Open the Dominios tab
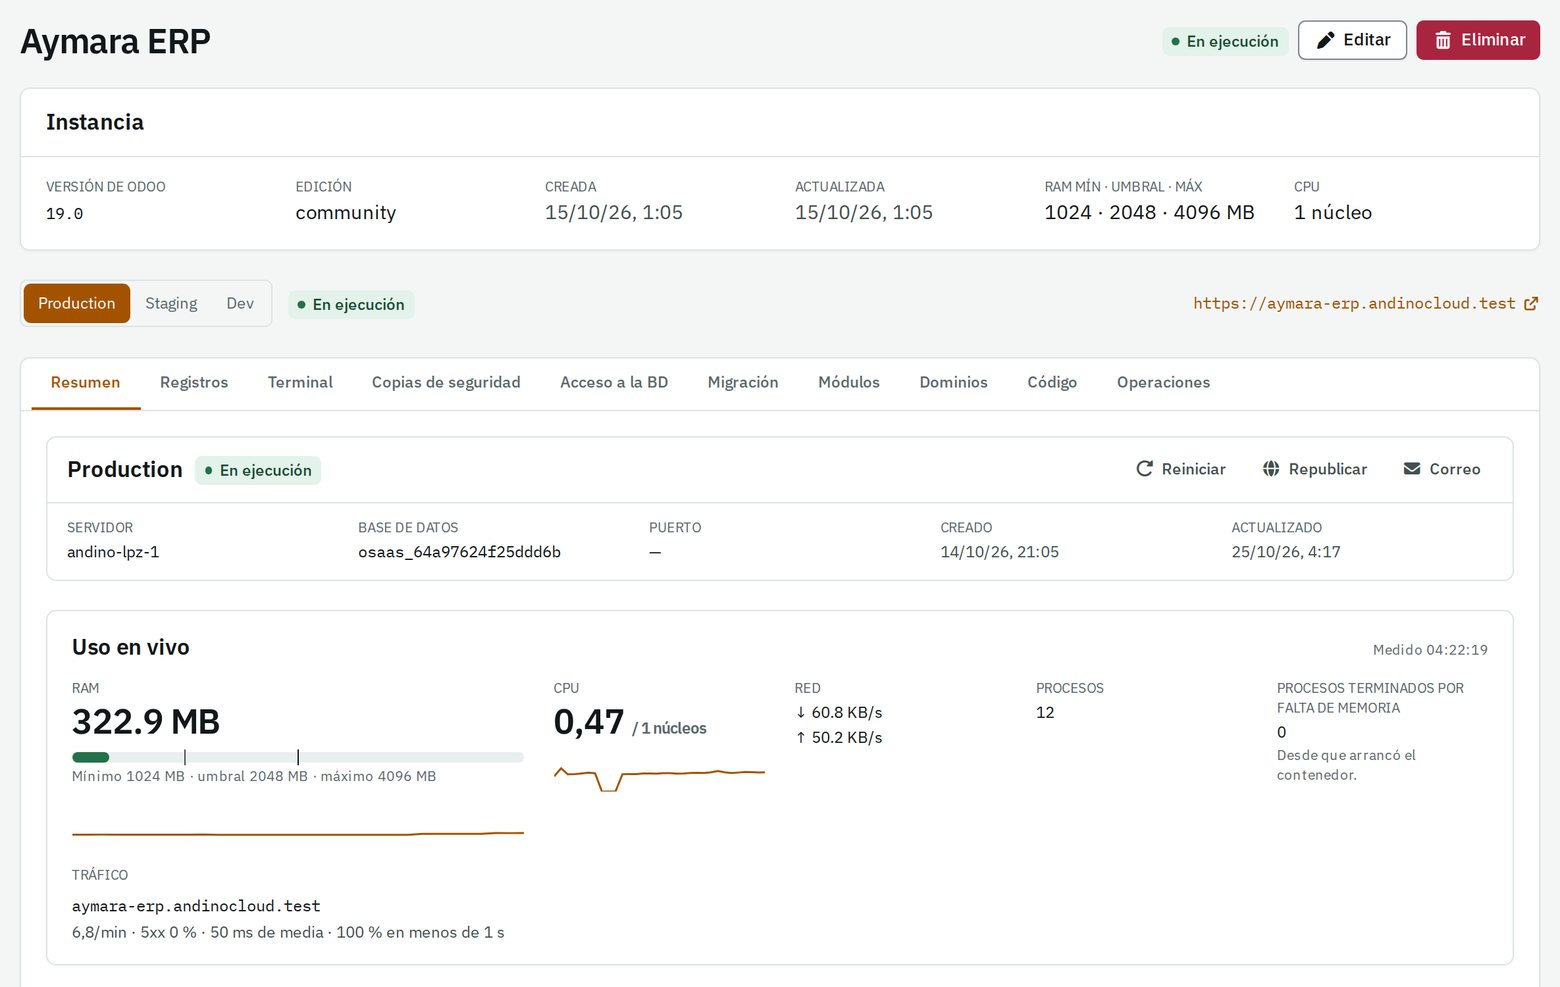The image size is (1560, 987). click(x=954, y=383)
